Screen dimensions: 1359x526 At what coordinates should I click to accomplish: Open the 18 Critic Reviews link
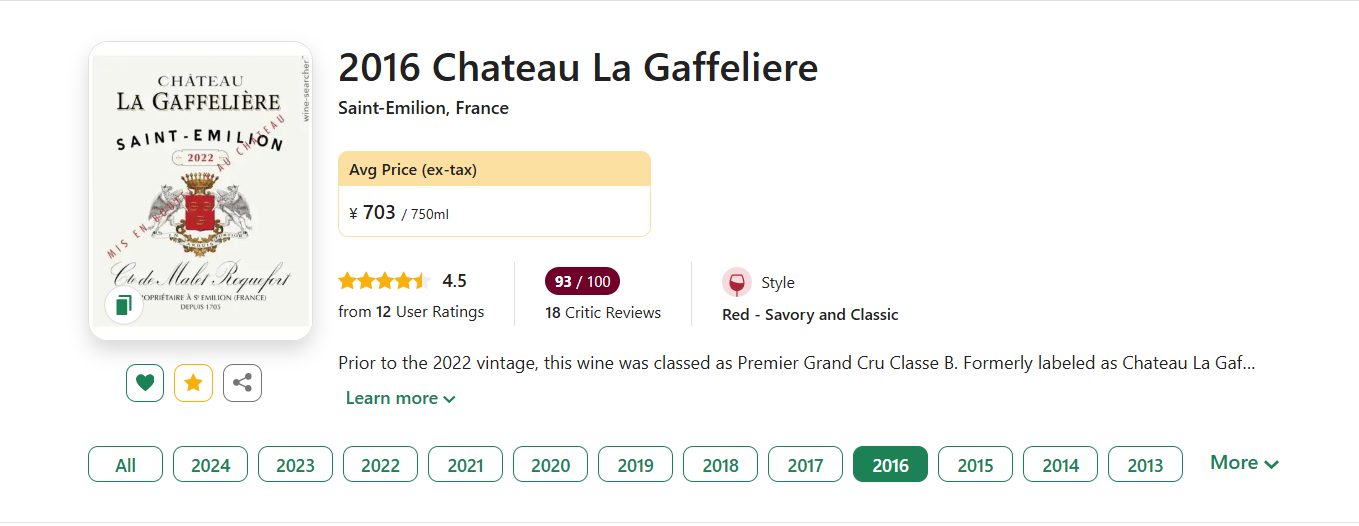[x=603, y=313]
